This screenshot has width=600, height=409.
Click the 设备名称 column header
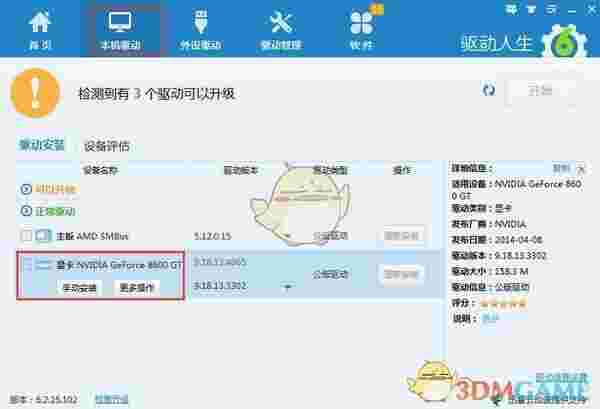tap(100, 170)
